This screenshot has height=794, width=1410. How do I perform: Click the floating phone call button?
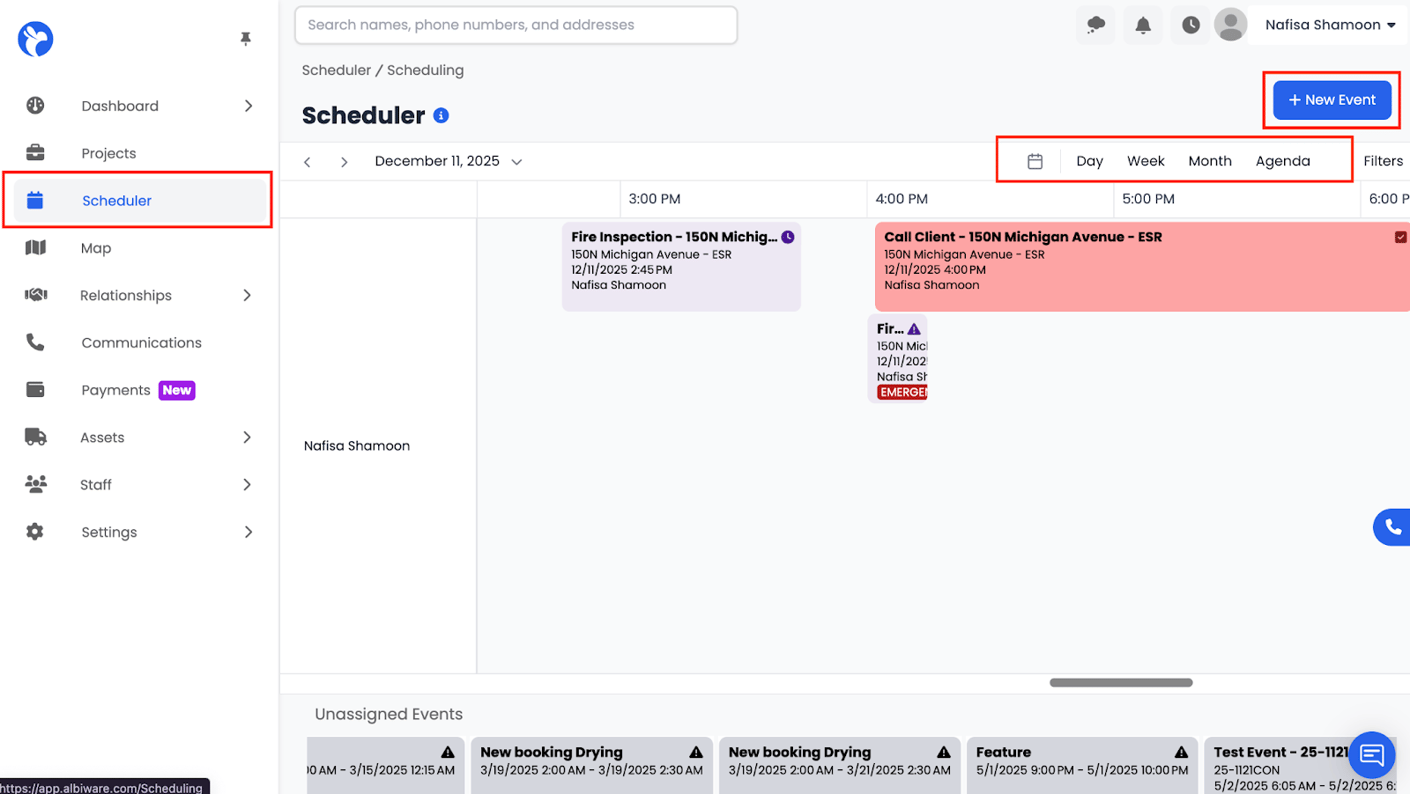[x=1392, y=527]
